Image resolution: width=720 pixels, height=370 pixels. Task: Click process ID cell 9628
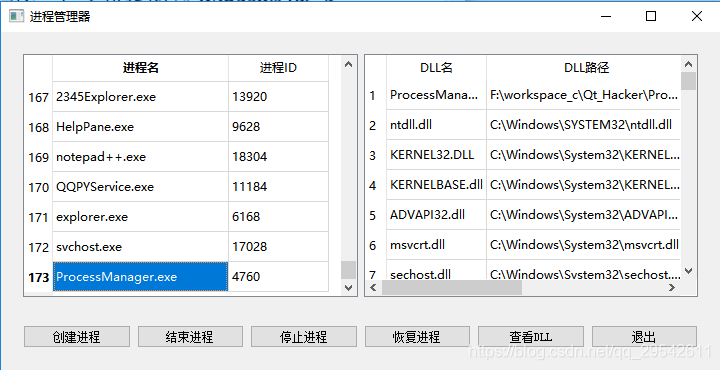coord(278,127)
